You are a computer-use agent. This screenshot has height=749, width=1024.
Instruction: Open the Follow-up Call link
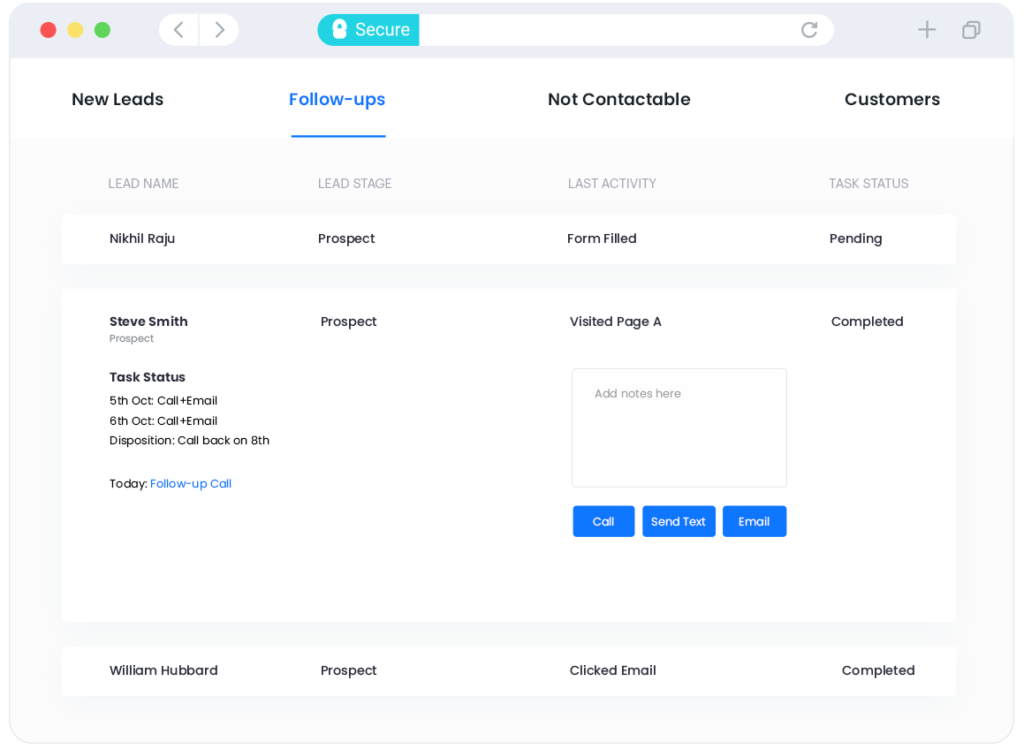pyautogui.click(x=191, y=484)
